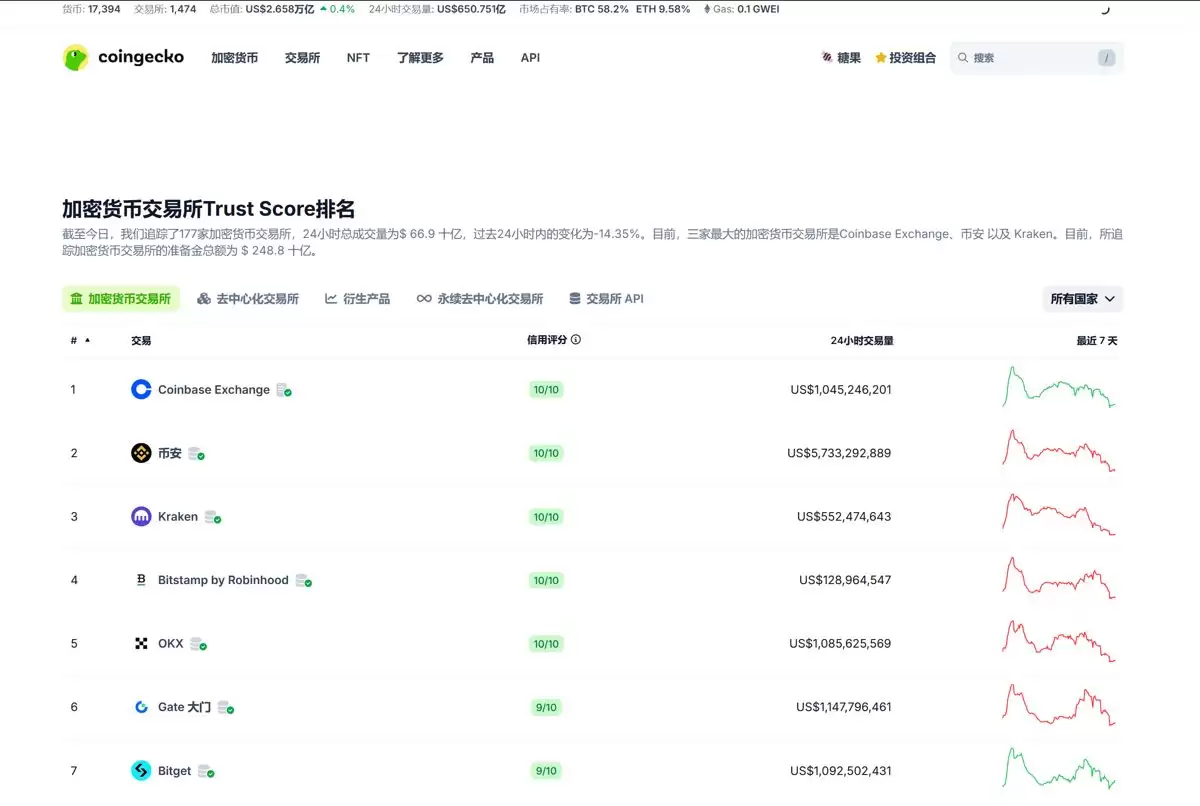The width and height of the screenshot is (1200, 806).
Task: Open the Gate 大门 exchange link
Action: [x=185, y=707]
